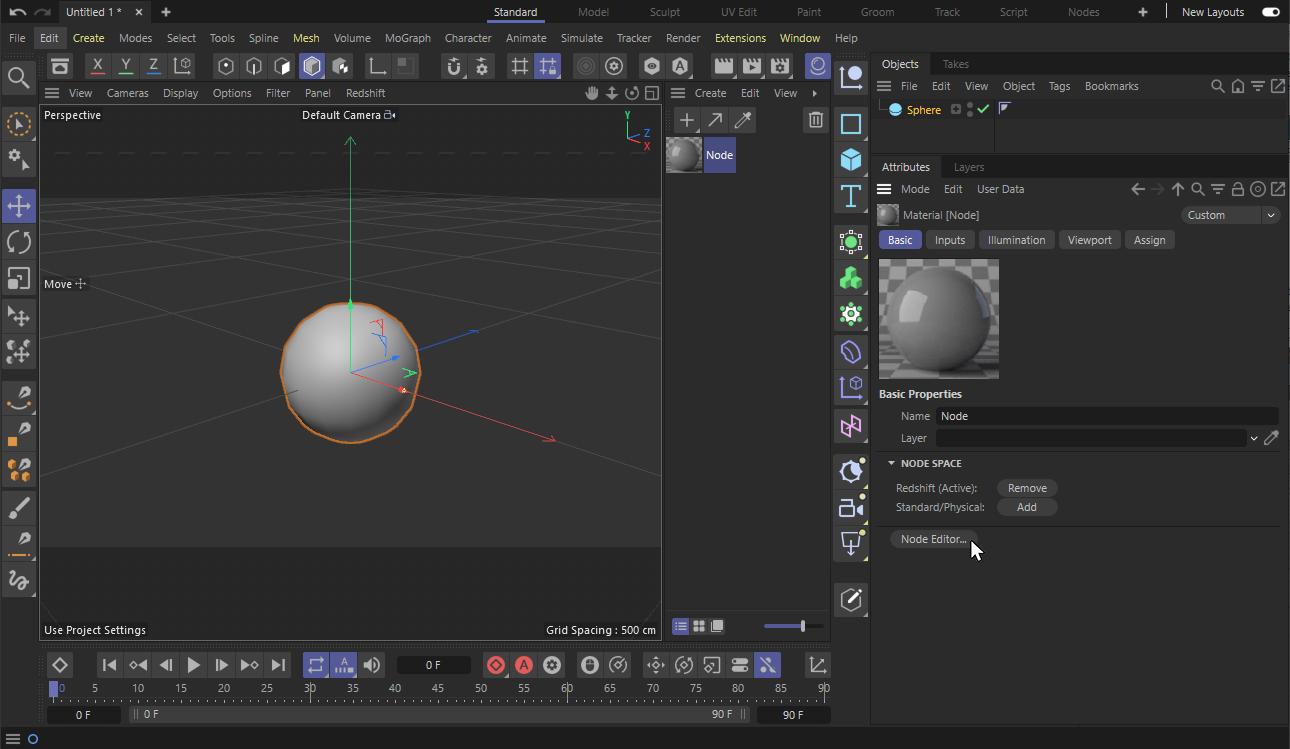The image size is (1290, 749).
Task: Click the Text spline tool icon
Action: (851, 196)
